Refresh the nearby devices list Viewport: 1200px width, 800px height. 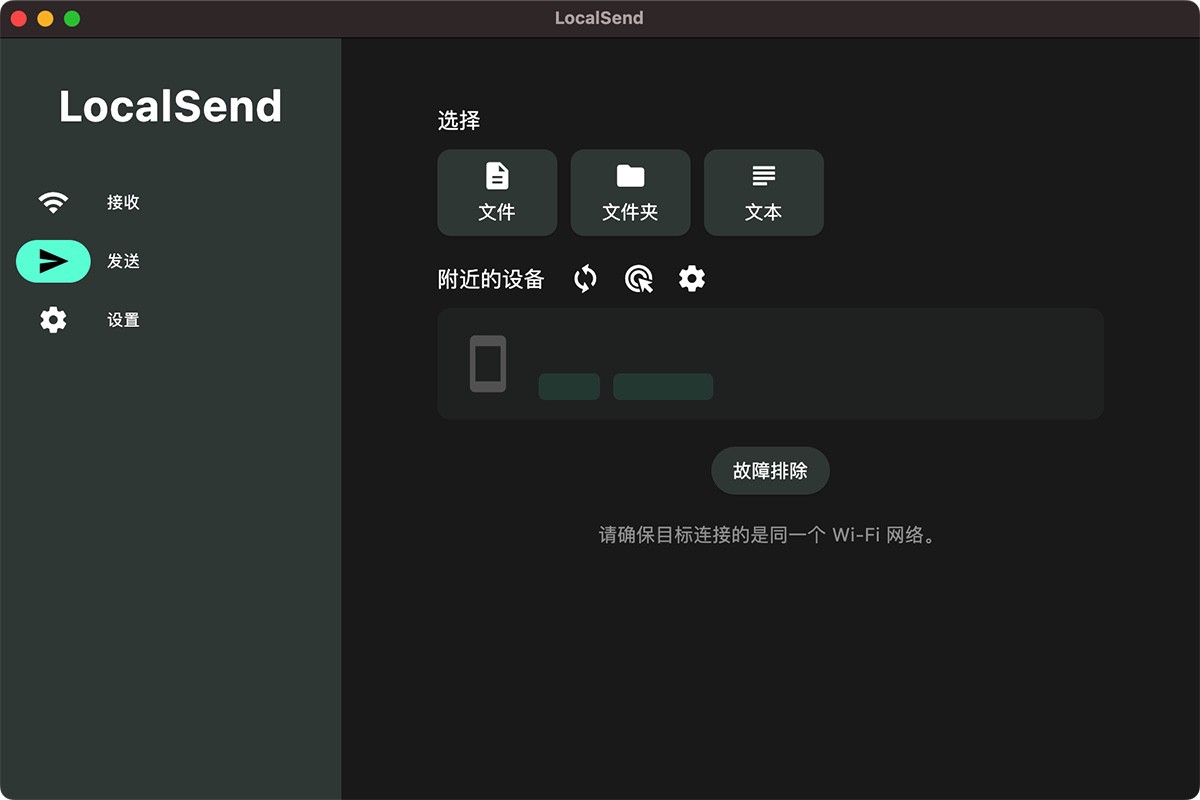pos(586,279)
